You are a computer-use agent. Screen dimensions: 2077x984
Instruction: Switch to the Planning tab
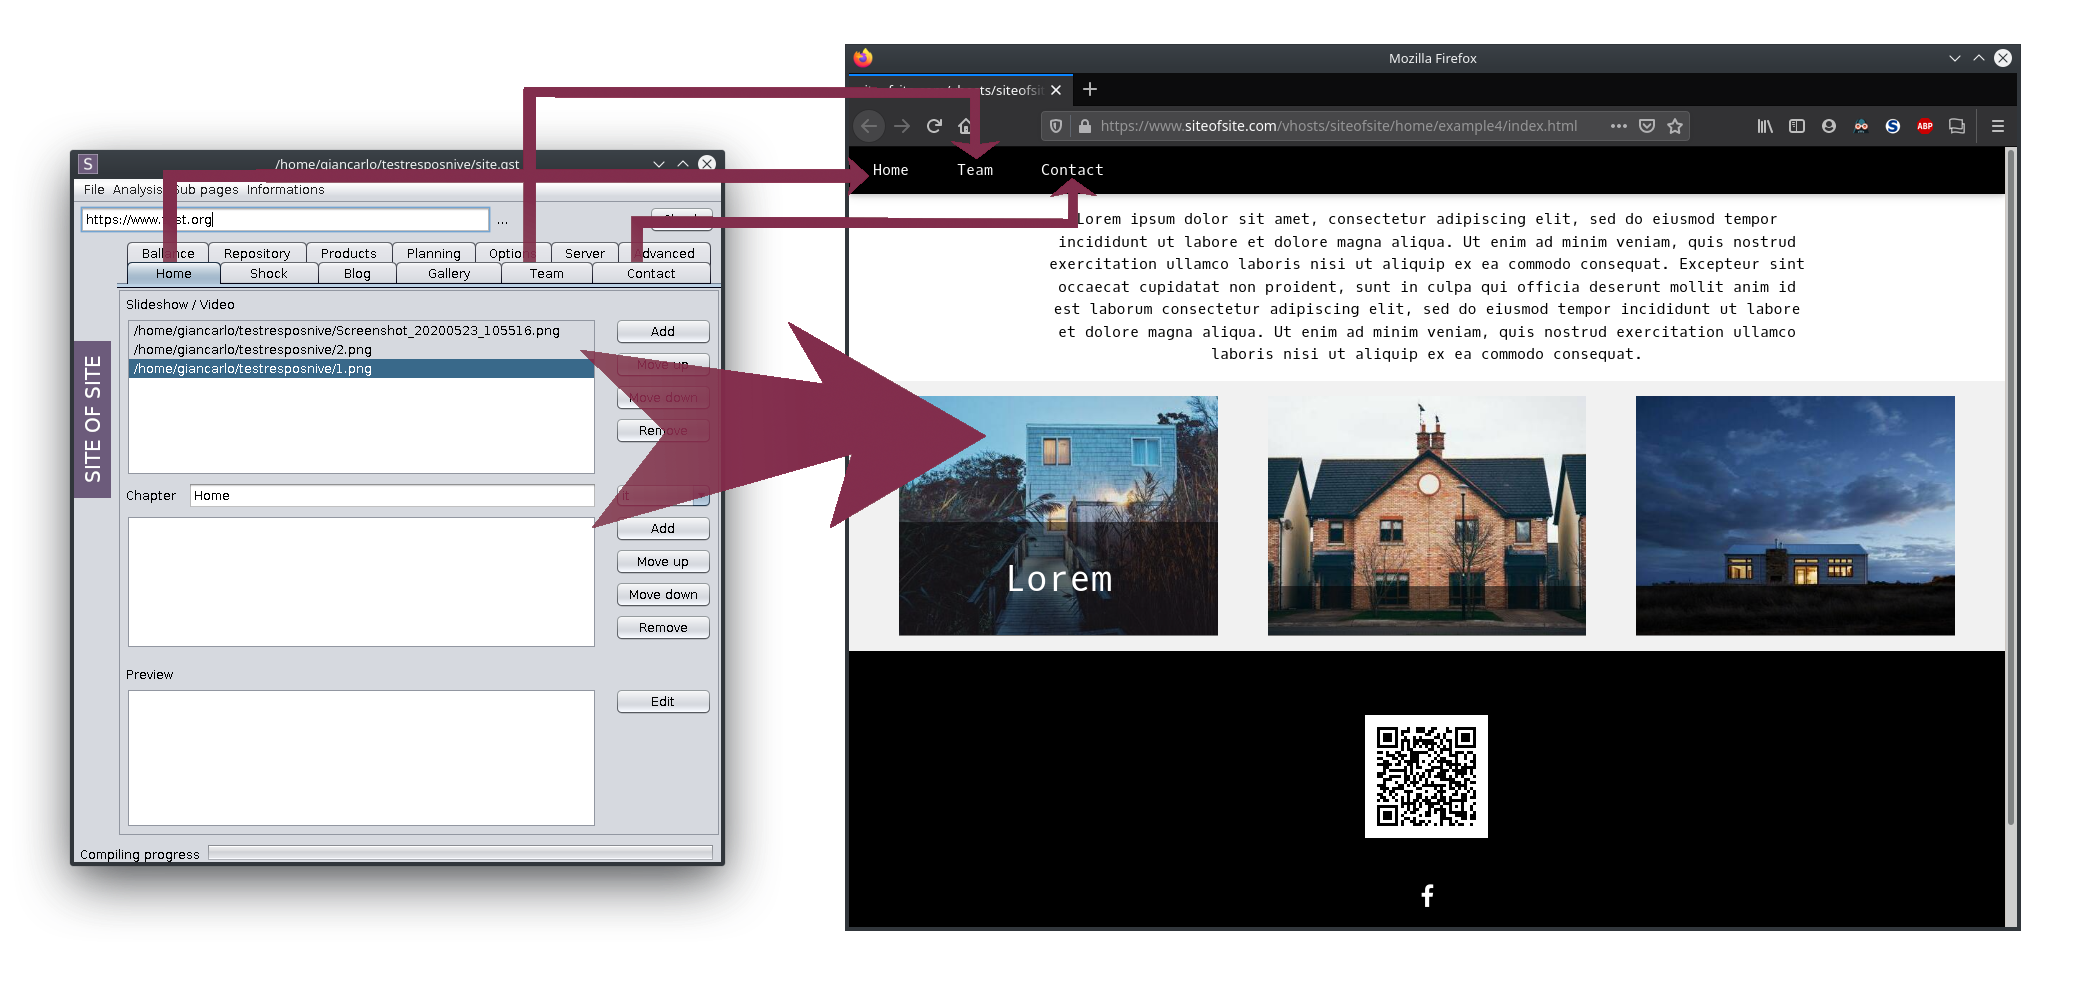click(x=434, y=253)
